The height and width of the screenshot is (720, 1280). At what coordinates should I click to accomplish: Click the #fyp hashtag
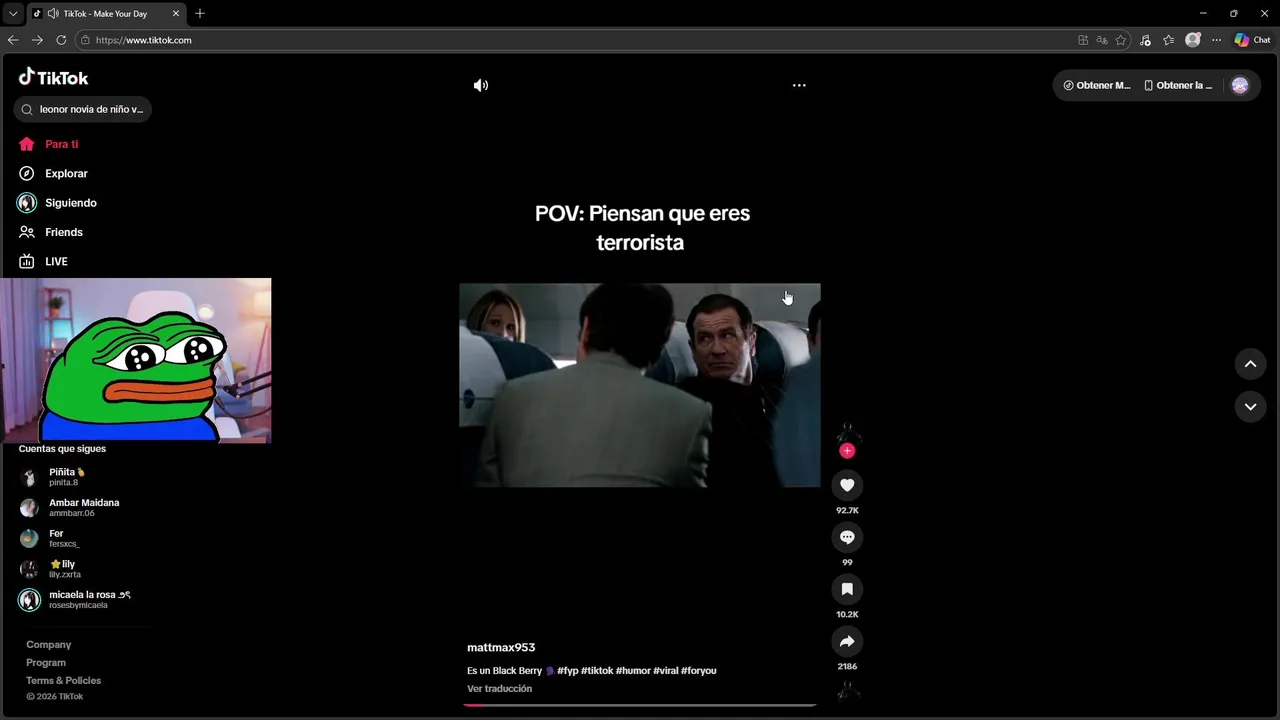pos(568,671)
